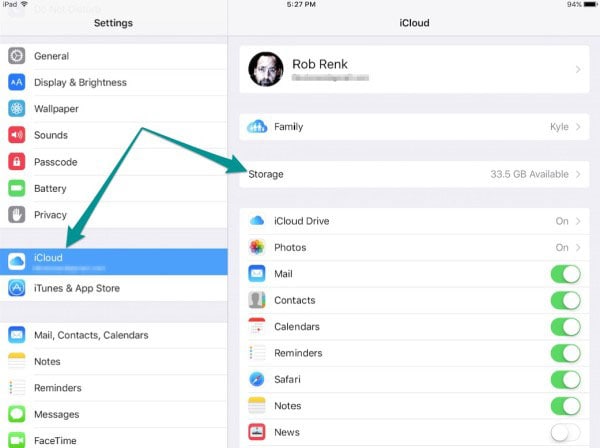
Task: Open iTunes & App Store settings
Action: [x=114, y=288]
